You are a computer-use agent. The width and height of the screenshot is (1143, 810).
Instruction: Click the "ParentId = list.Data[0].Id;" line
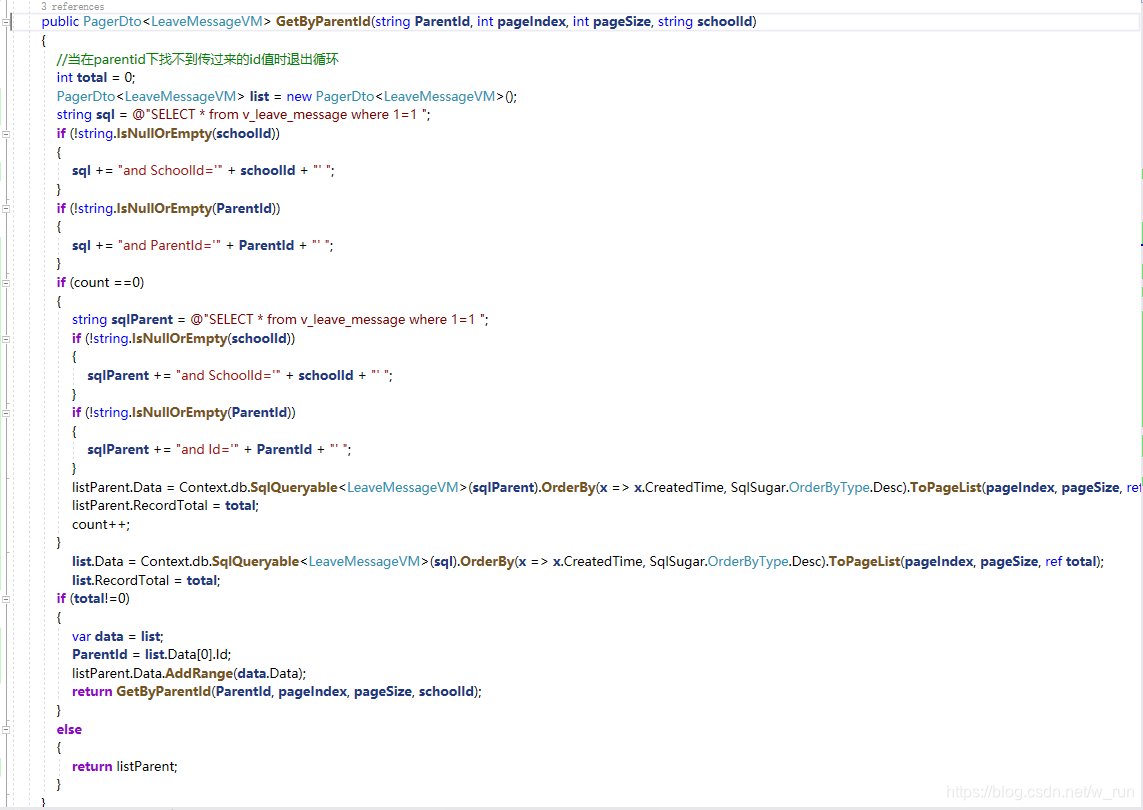(152, 655)
